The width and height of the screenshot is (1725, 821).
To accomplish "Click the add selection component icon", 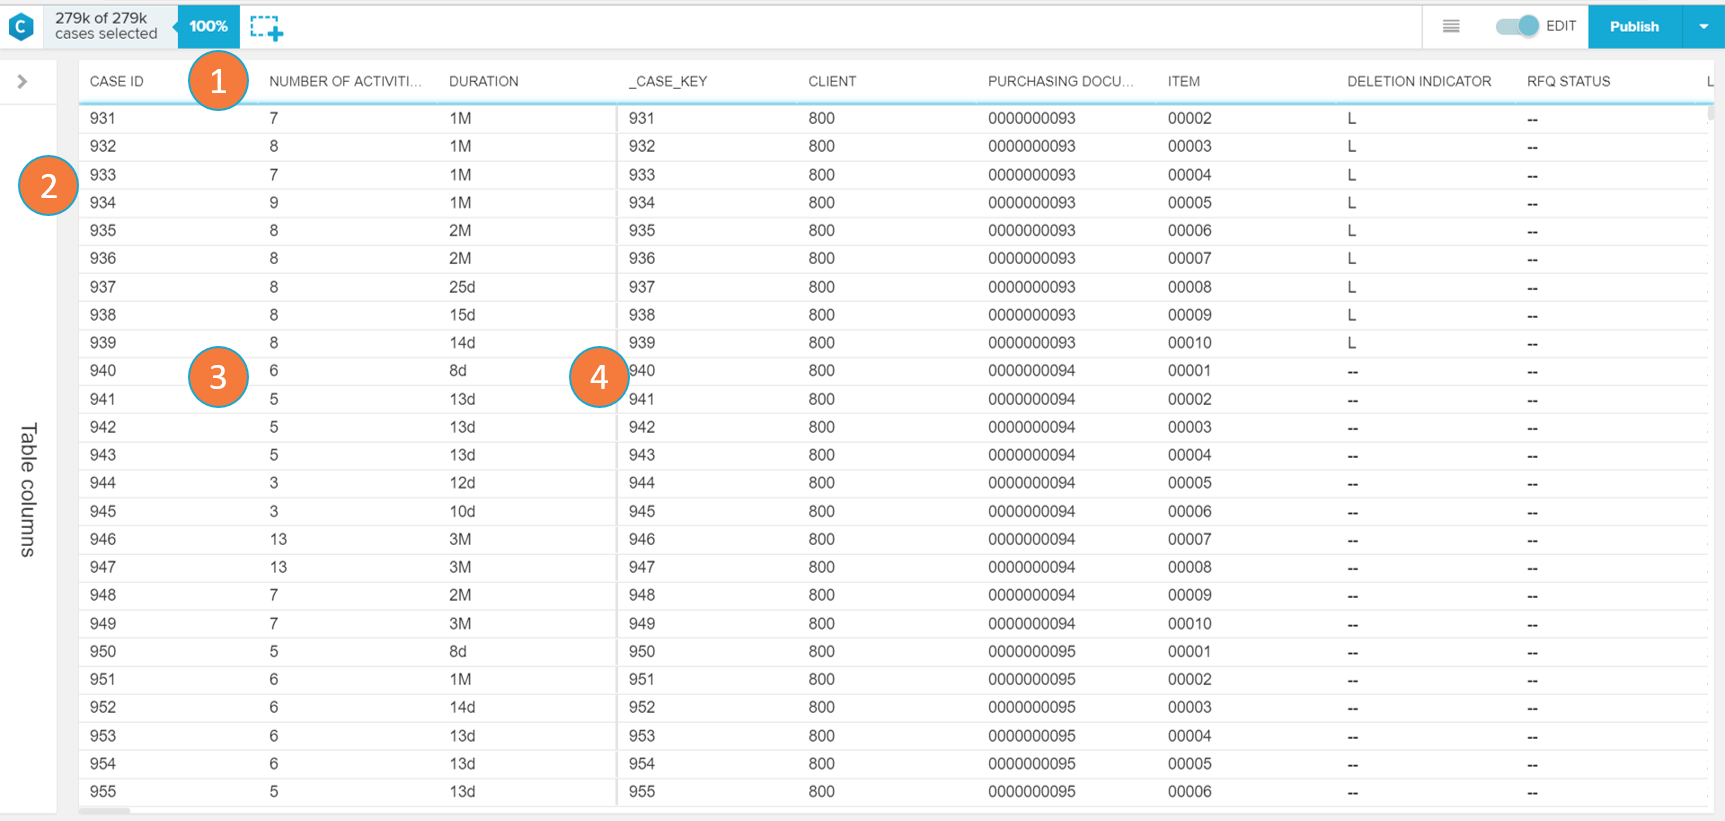I will click(266, 28).
